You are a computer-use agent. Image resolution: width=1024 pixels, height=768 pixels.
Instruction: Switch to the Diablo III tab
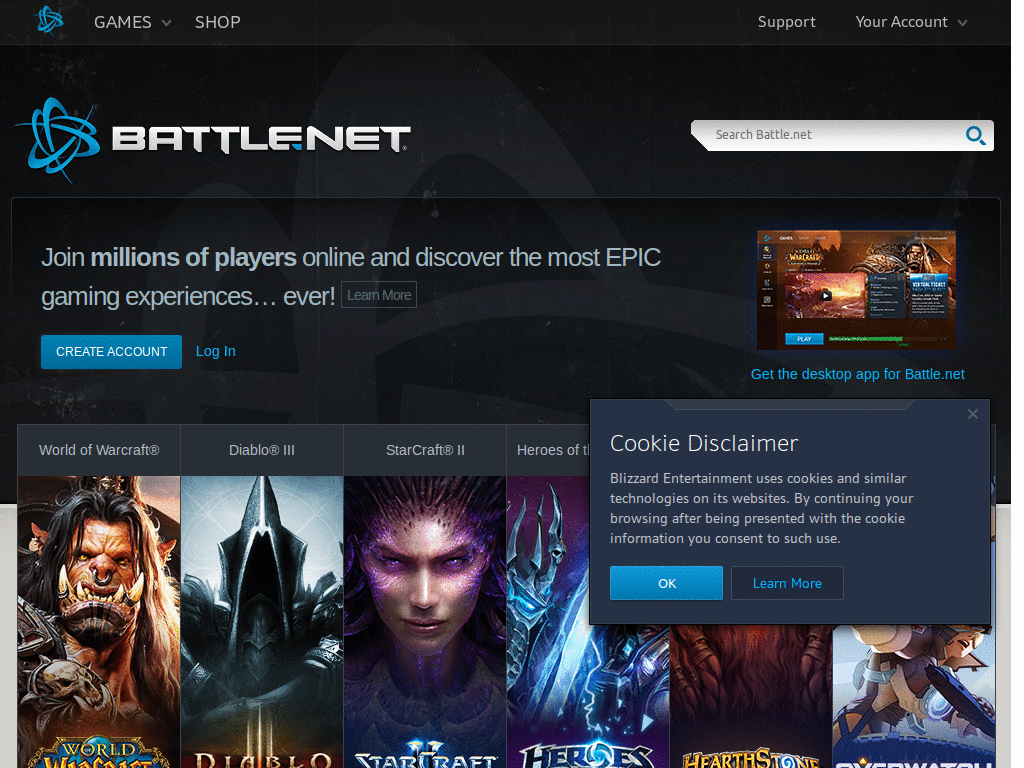pyautogui.click(x=261, y=450)
